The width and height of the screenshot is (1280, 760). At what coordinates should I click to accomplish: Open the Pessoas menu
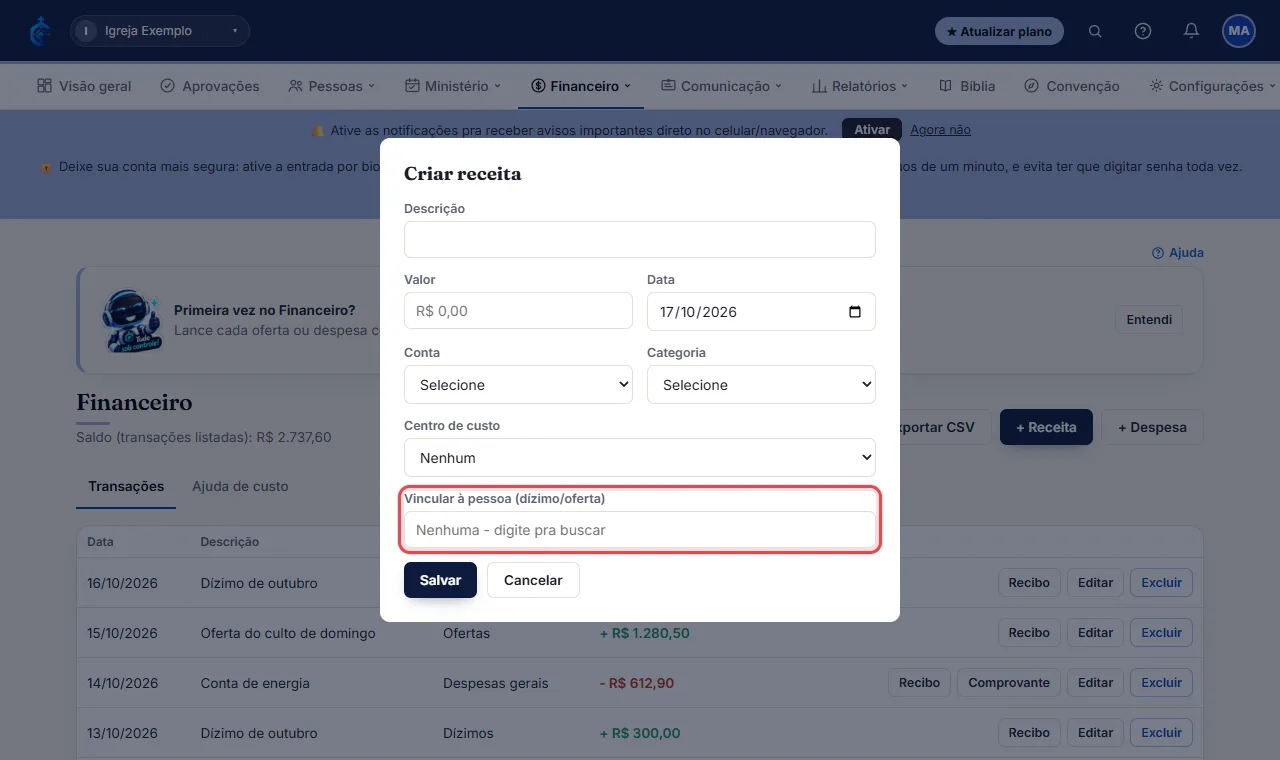[331, 86]
